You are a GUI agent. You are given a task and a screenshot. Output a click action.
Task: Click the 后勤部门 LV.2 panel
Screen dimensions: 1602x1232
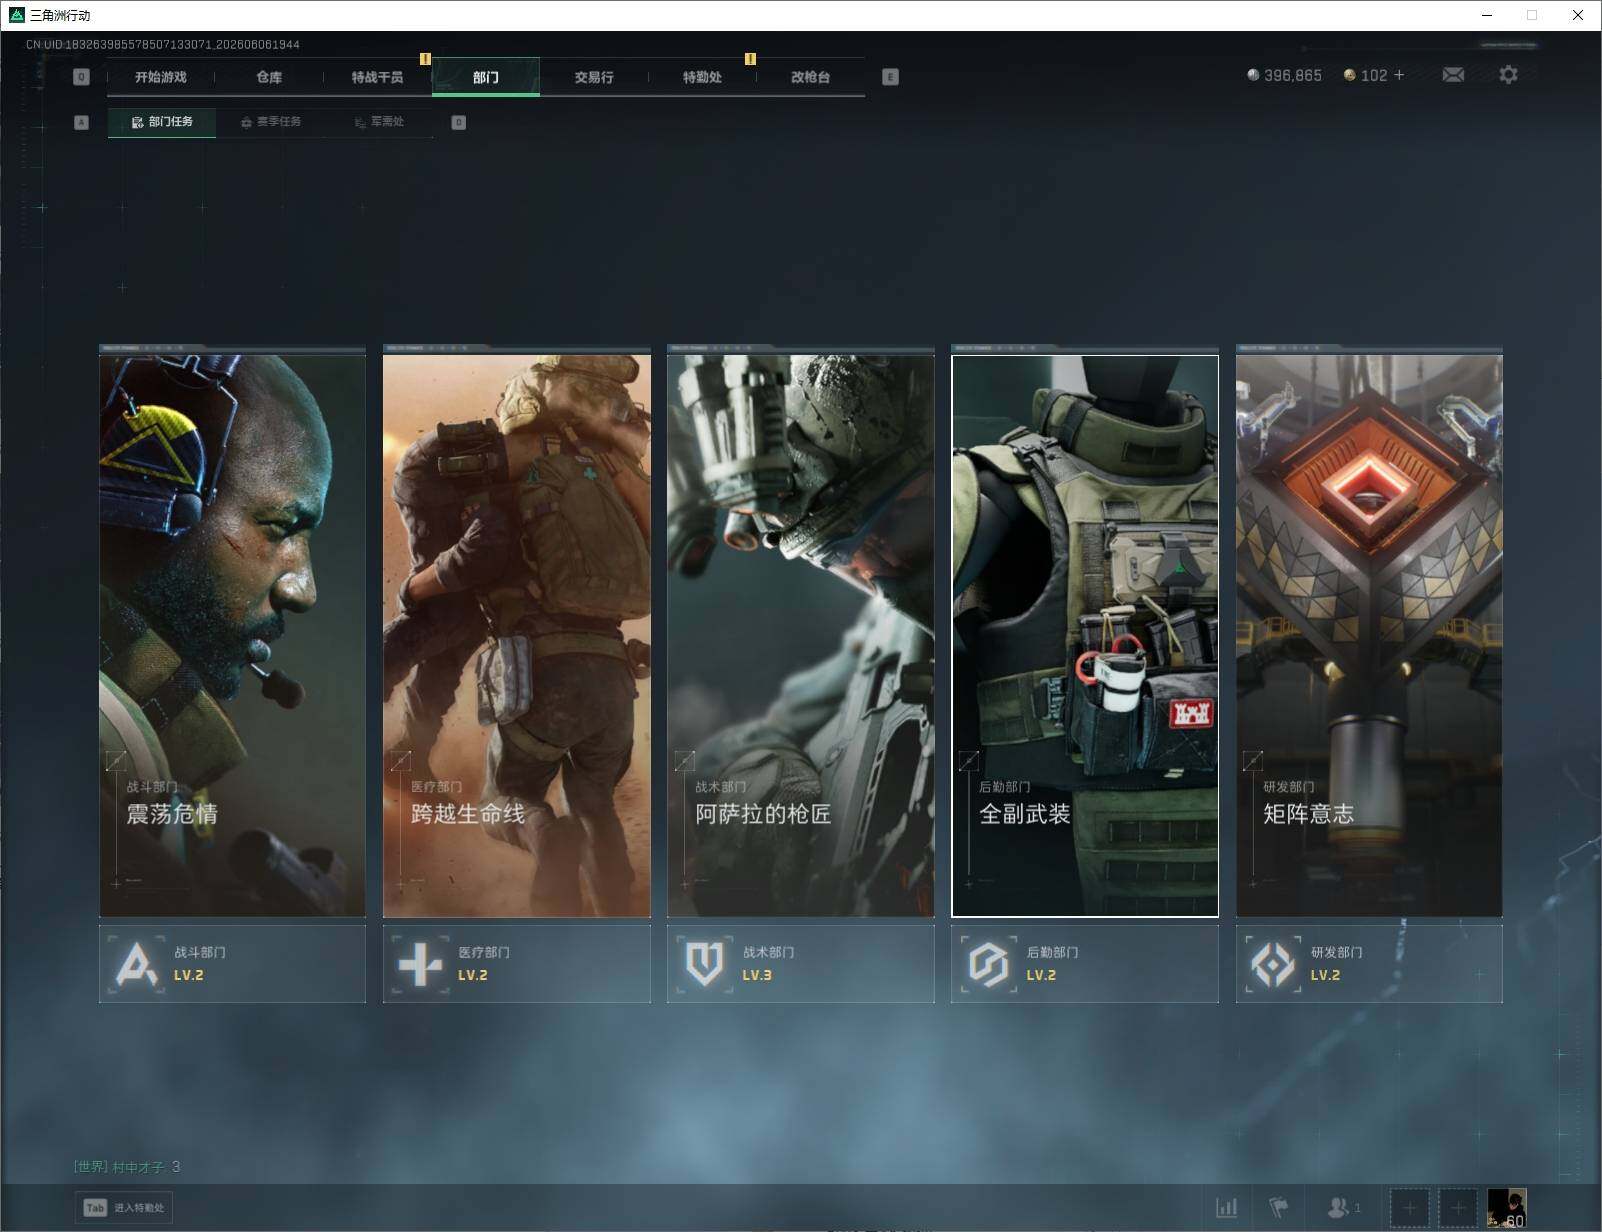pos(1085,964)
